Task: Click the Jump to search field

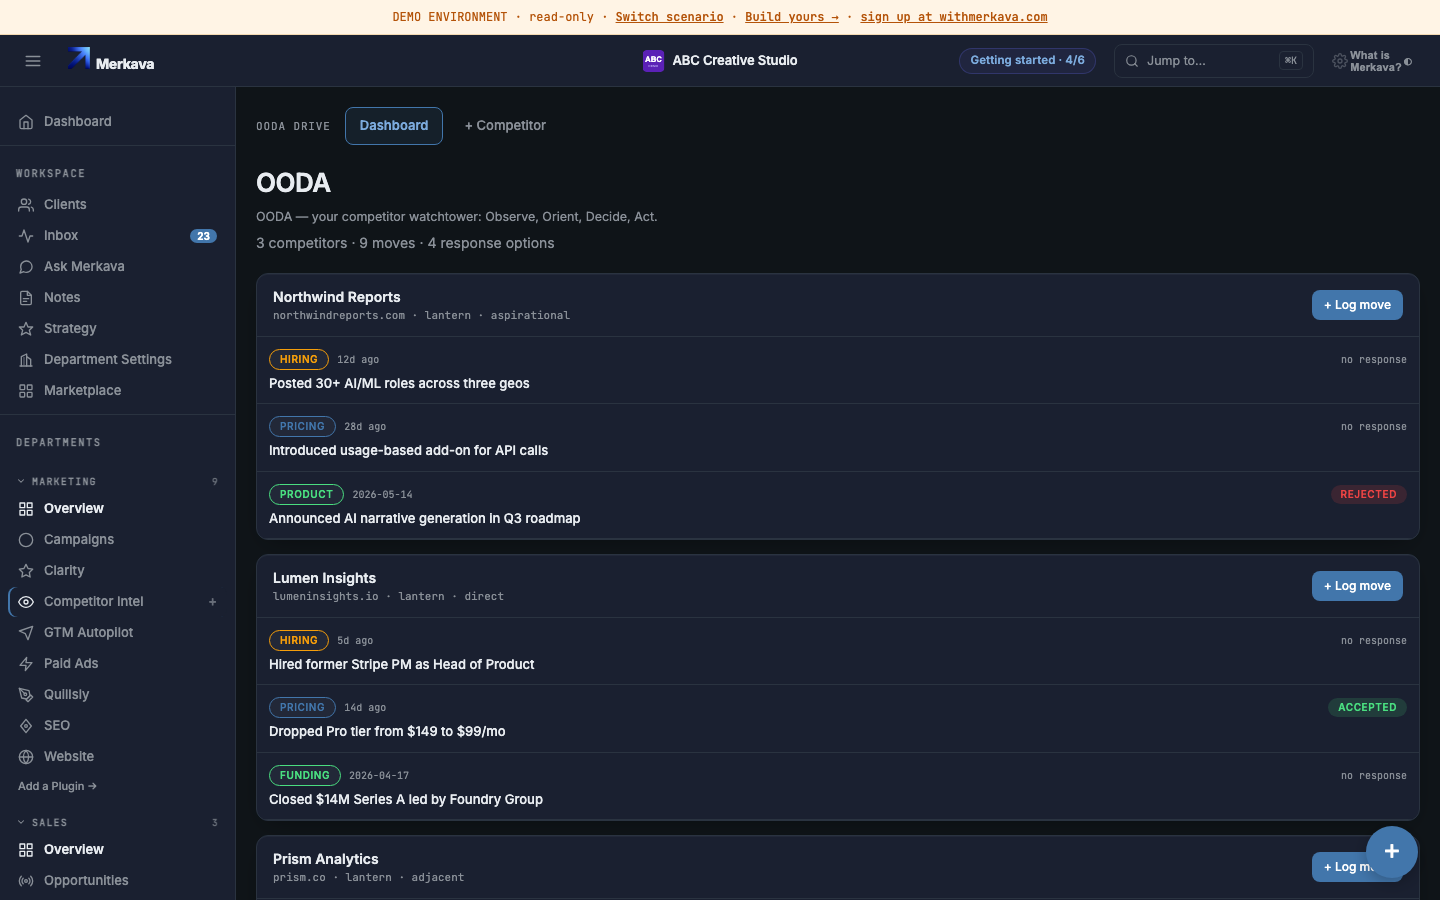Action: 1213,61
